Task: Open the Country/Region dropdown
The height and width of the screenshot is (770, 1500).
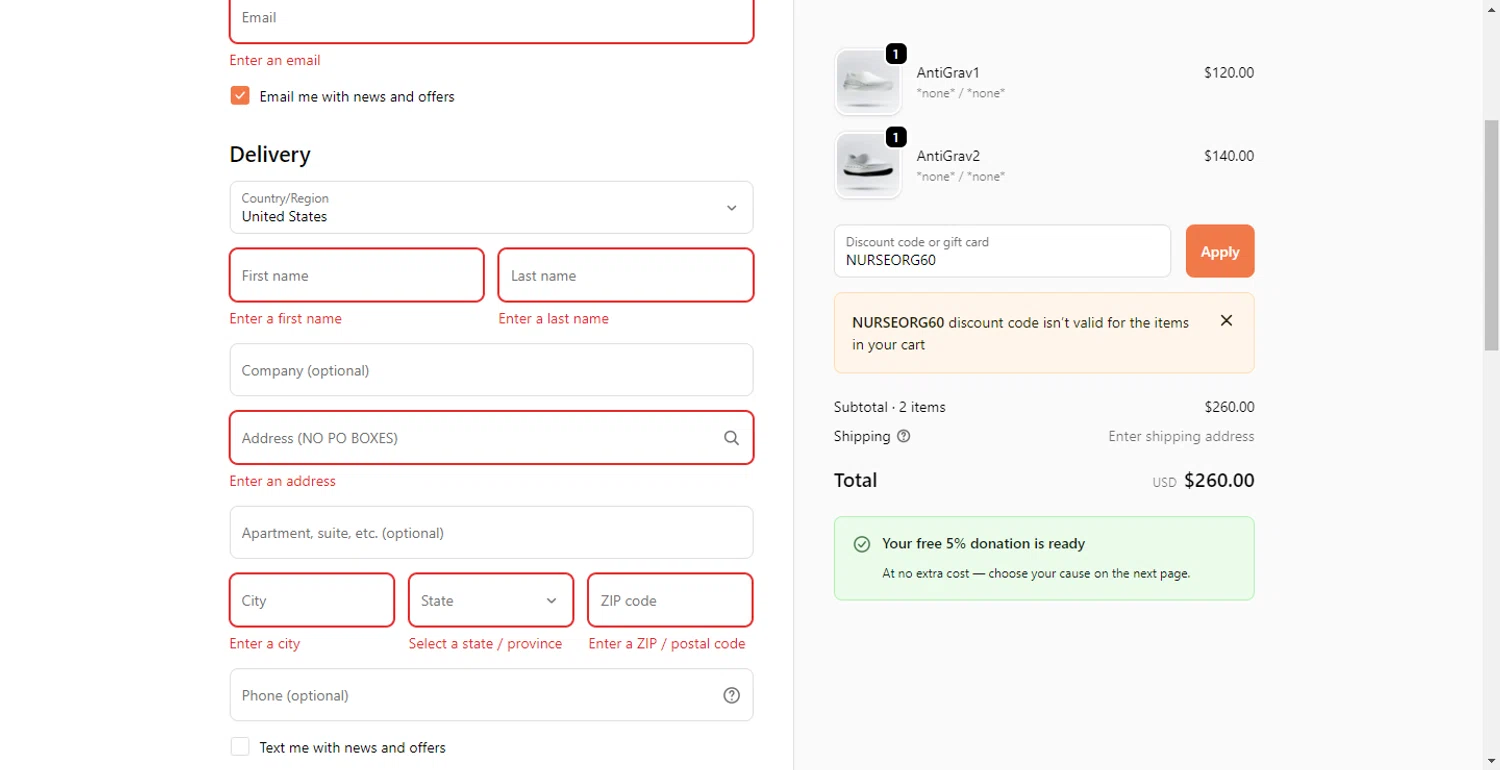Action: pos(491,207)
